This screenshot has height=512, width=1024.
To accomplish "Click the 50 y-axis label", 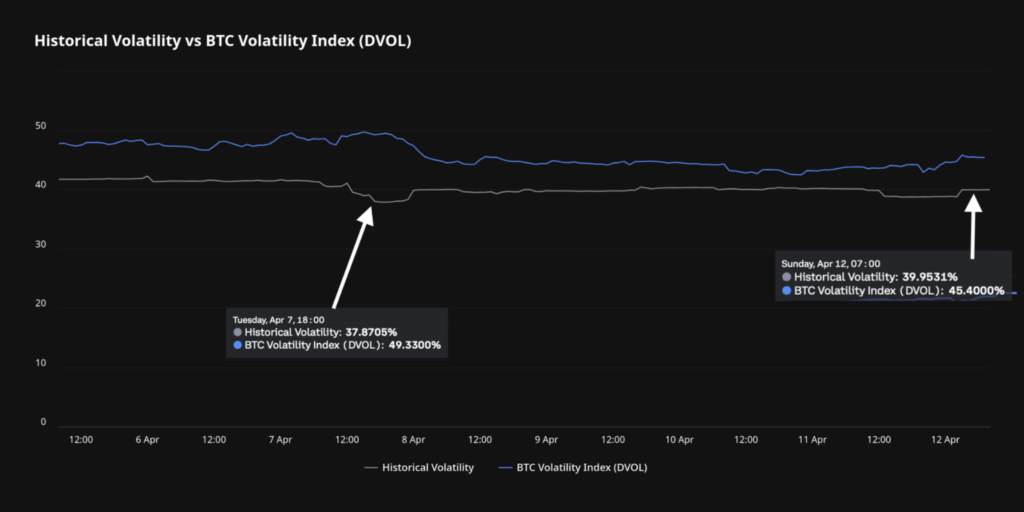I will [40, 126].
